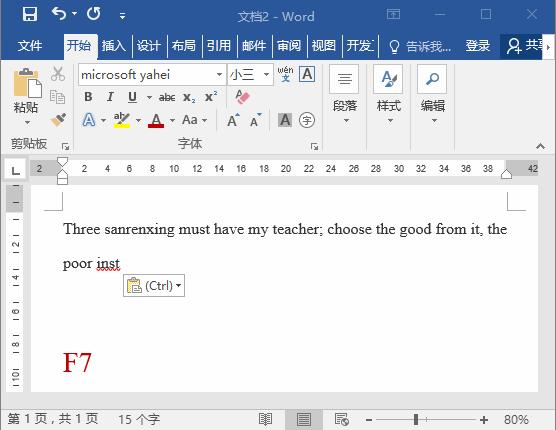Switch to the 设计 tab
This screenshot has height=430, width=556.
point(149,46)
